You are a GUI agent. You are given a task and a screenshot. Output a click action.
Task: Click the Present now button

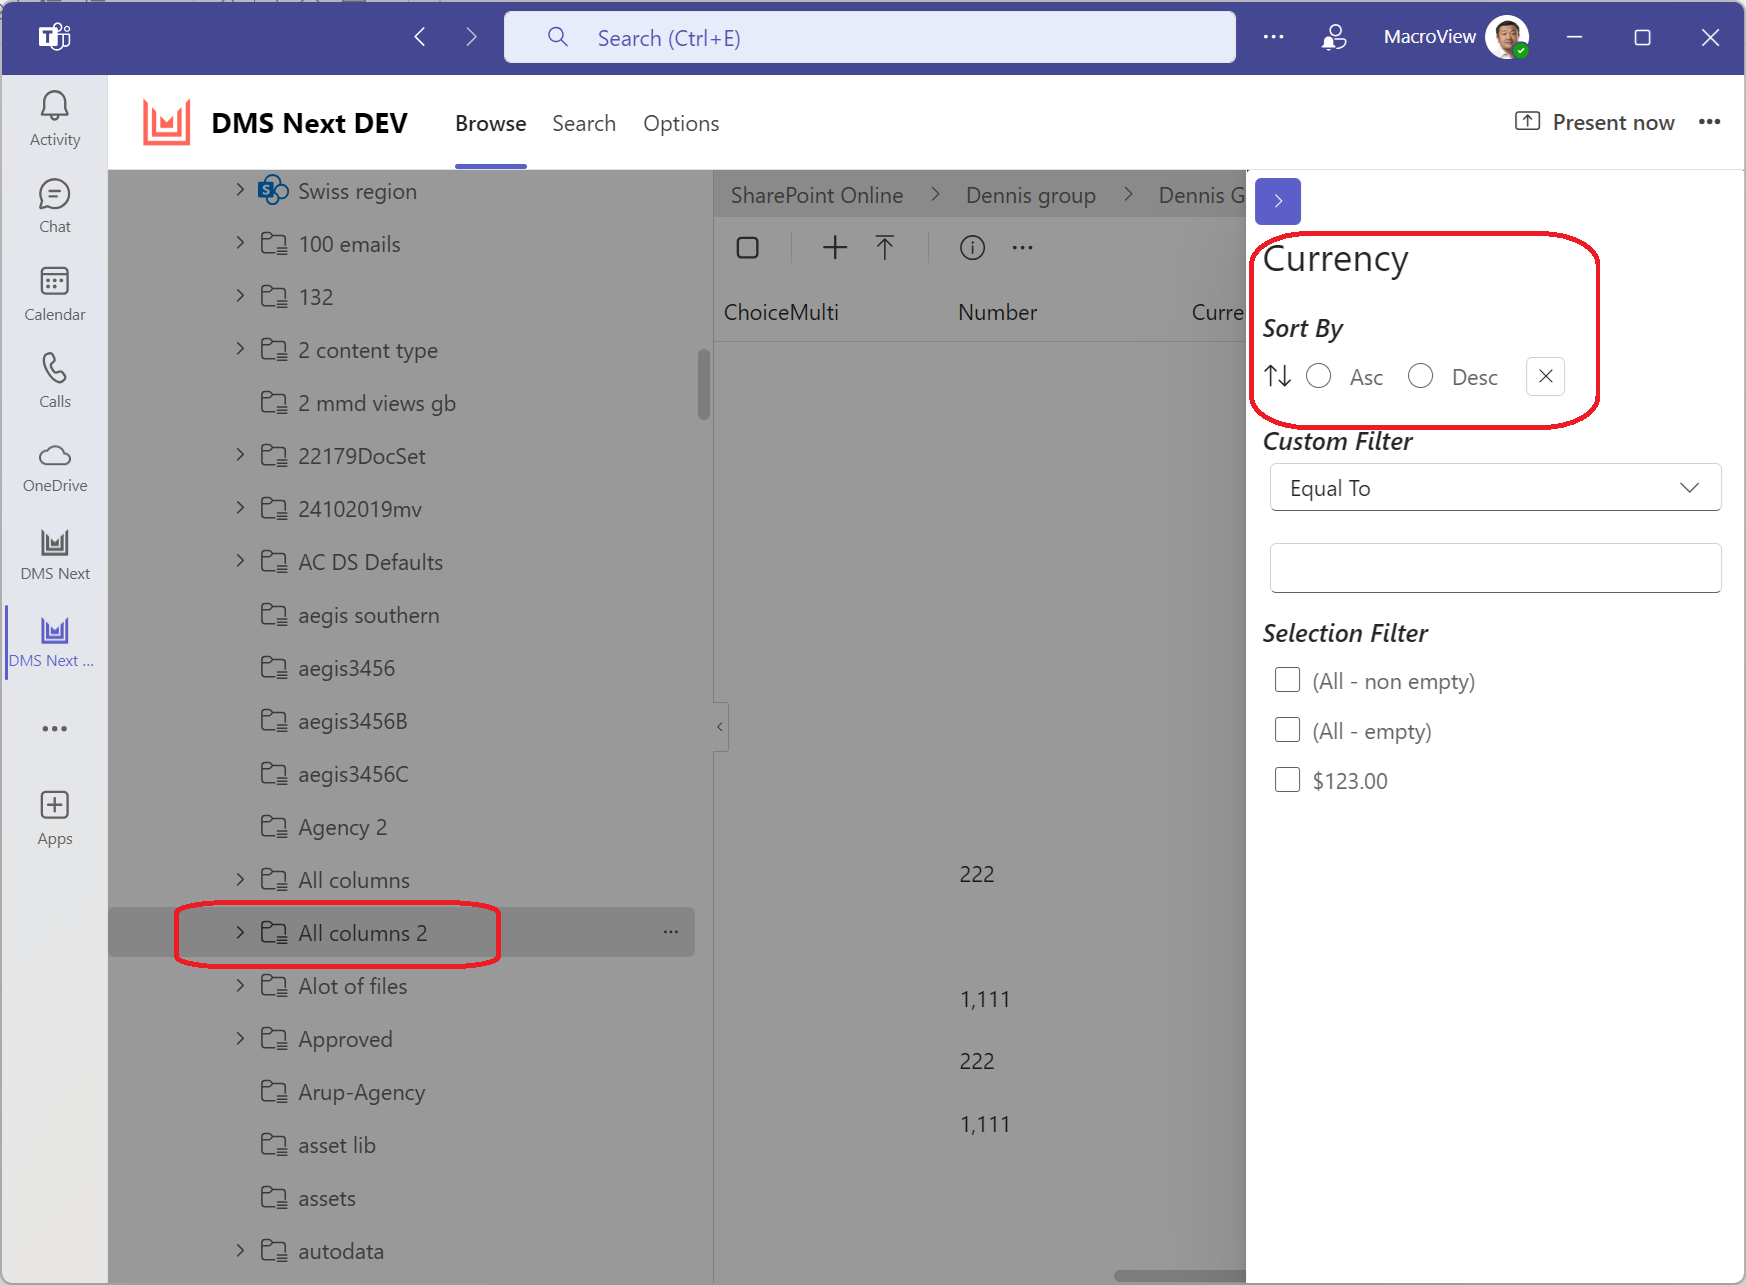(x=1595, y=122)
